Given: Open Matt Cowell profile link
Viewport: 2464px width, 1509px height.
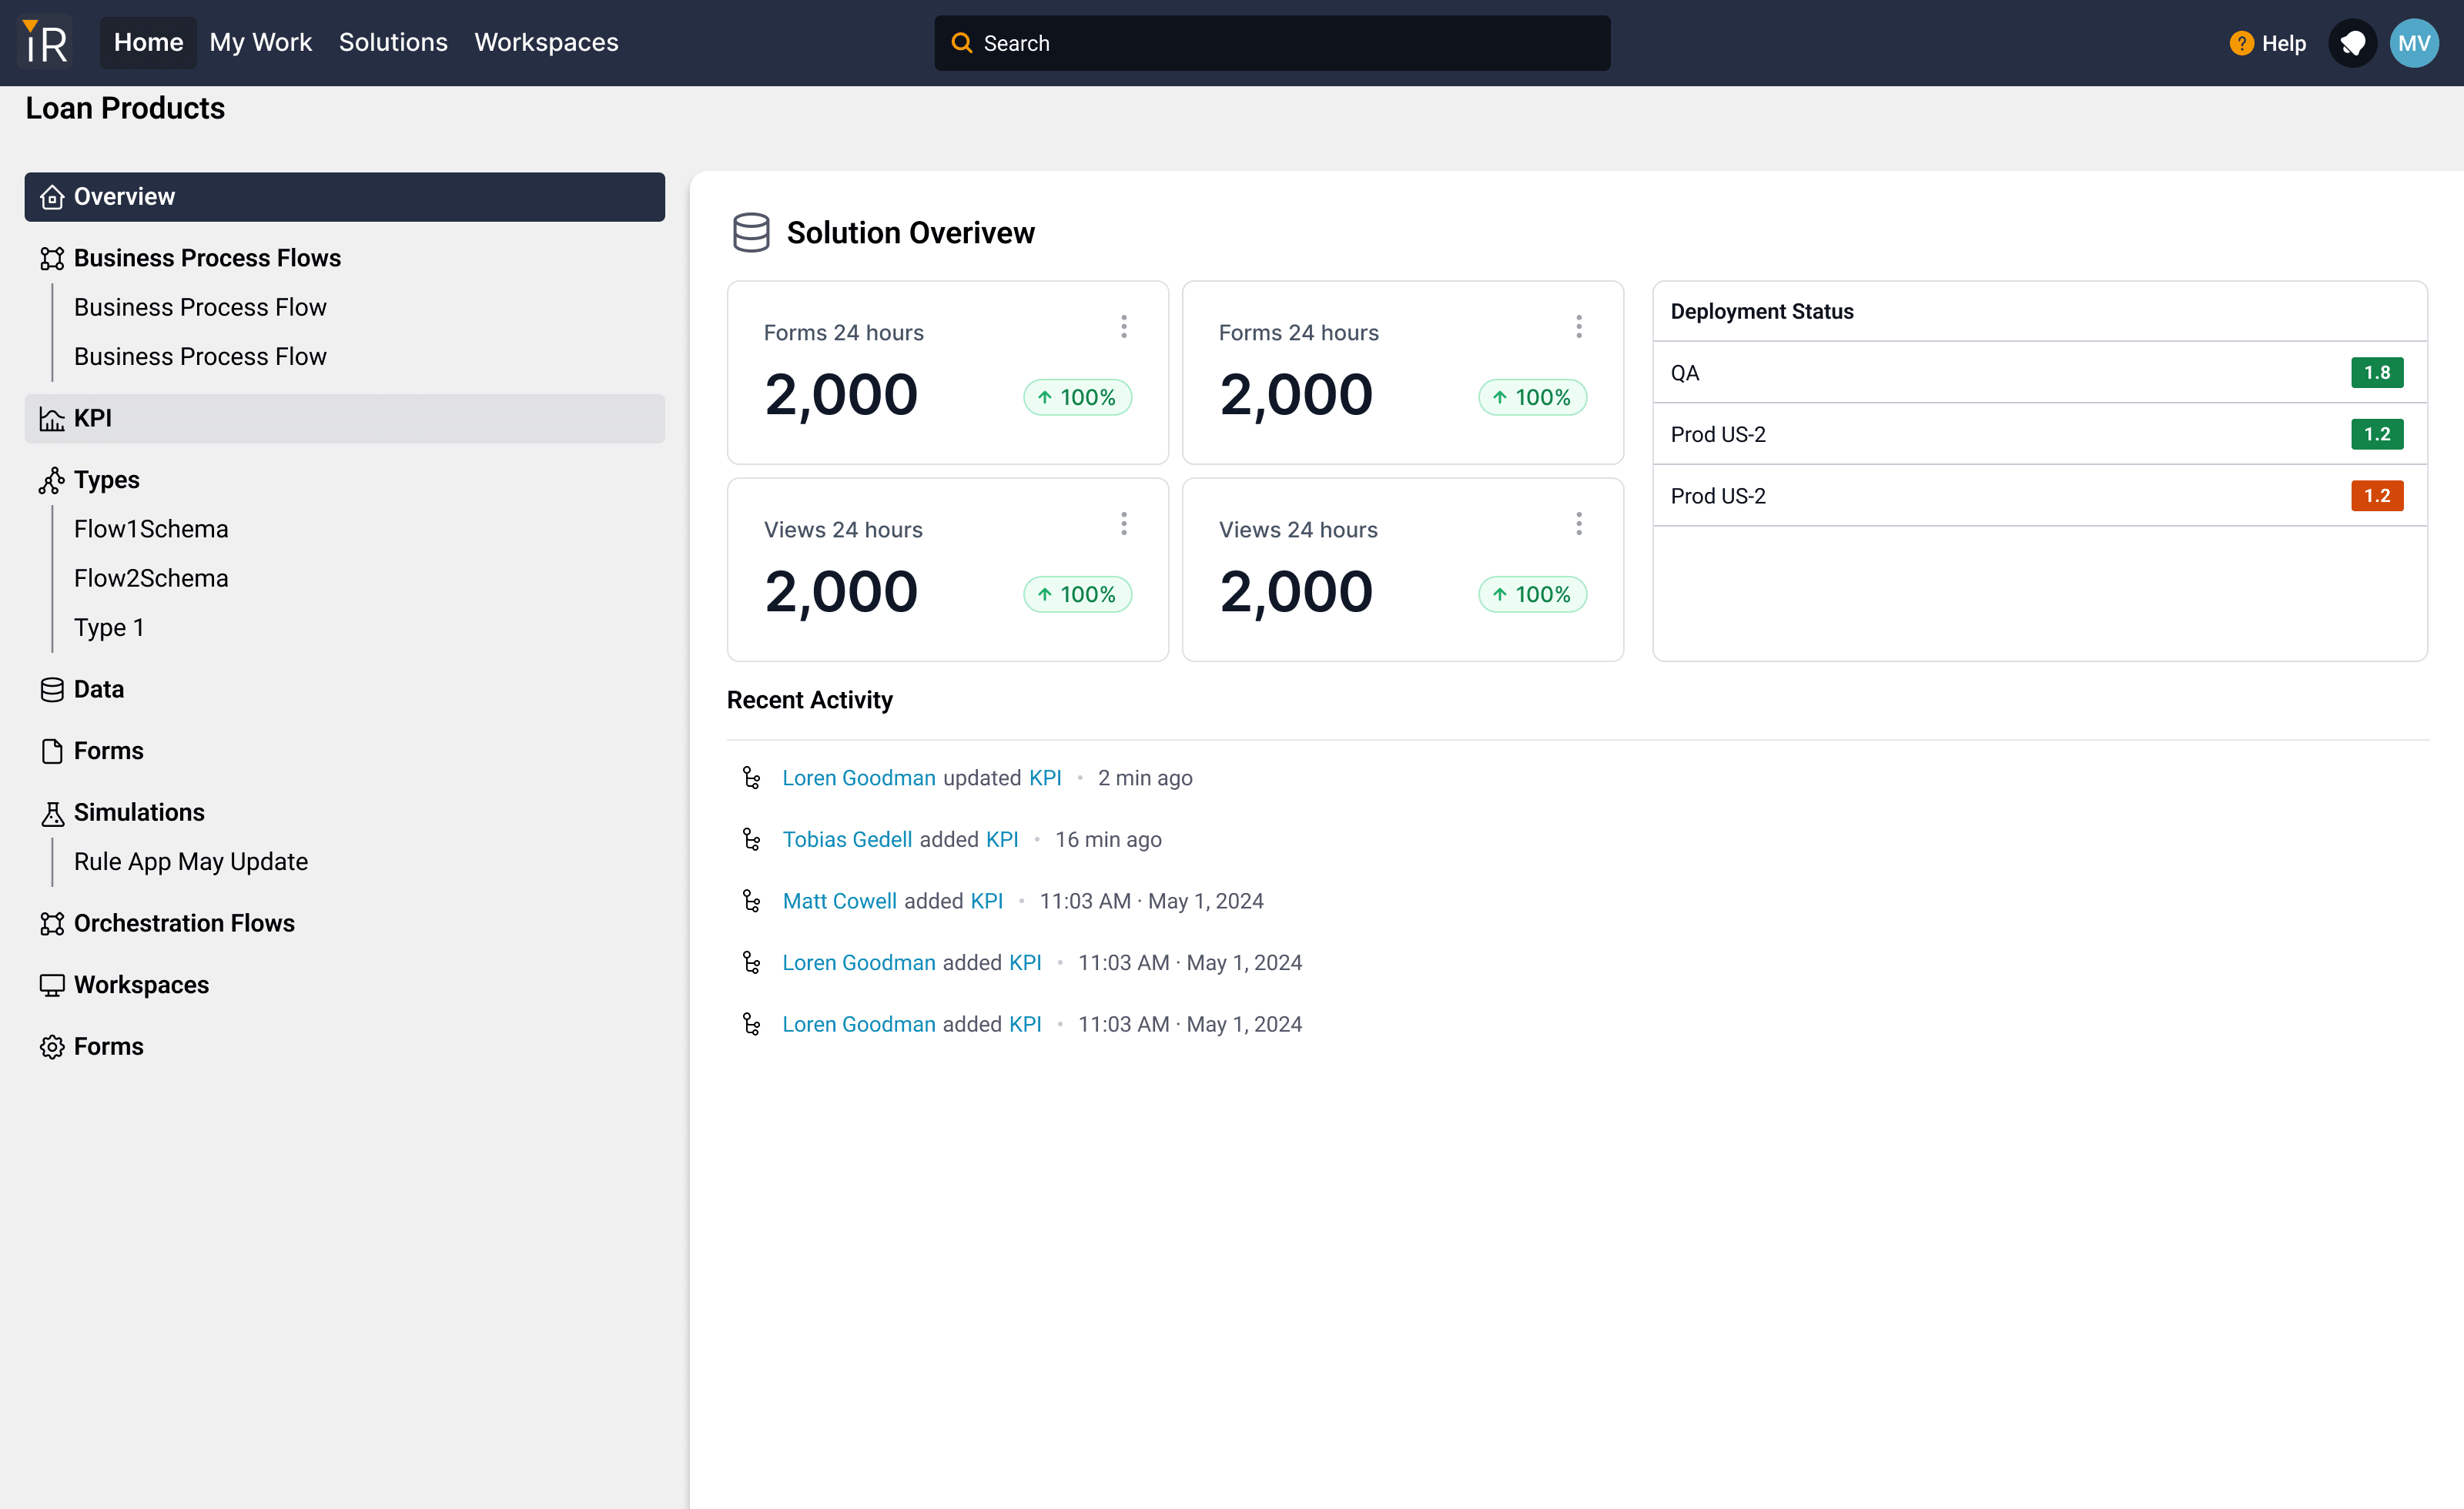Looking at the screenshot, I should 839,901.
